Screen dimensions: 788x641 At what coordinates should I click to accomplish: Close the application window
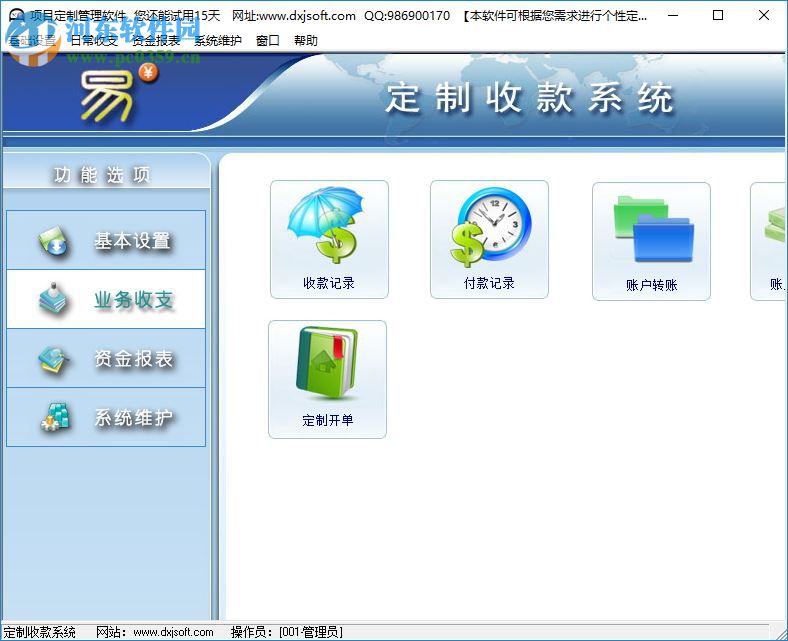pyautogui.click(x=763, y=15)
